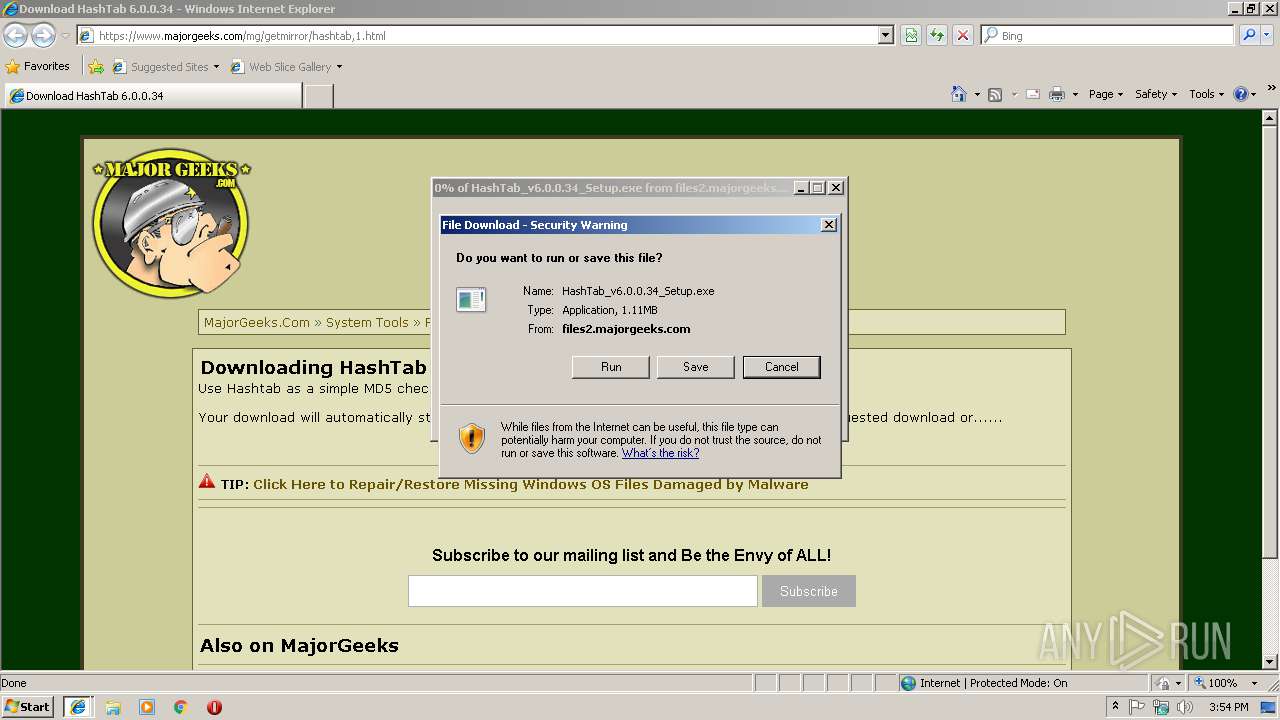Viewport: 1280px width, 720px height.
Task: Click the Print icon
Action: coord(1057,94)
